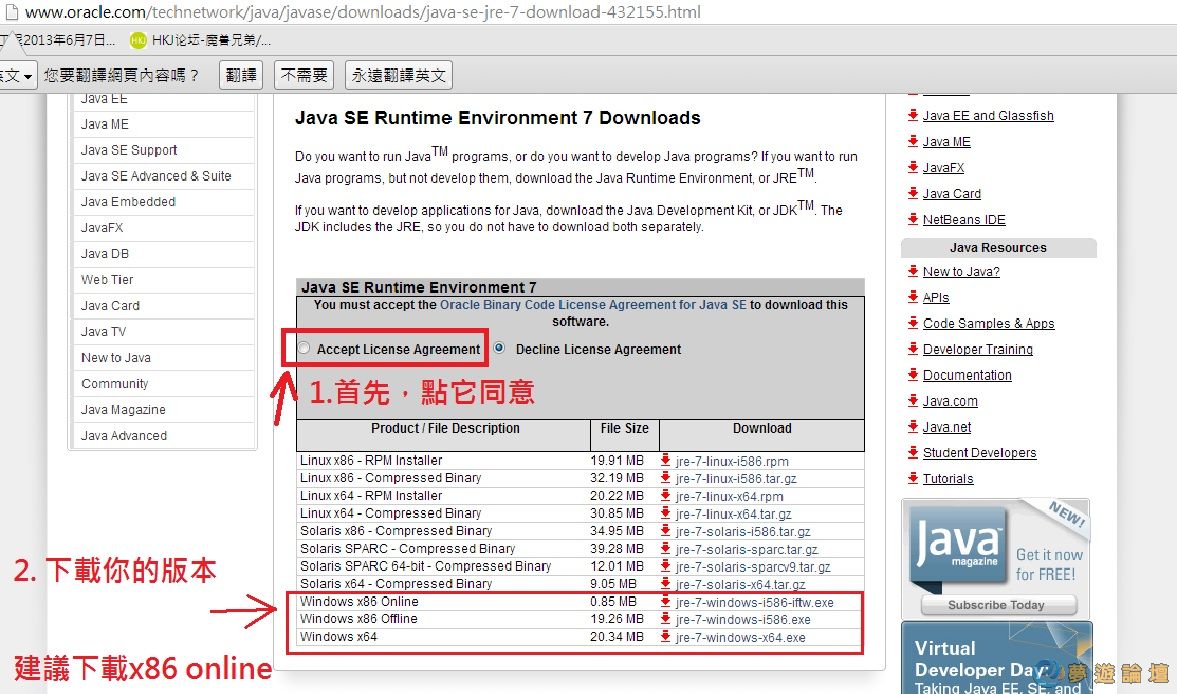Click red arrow icon beside Developer Training
This screenshot has width=1177, height=694.
913,349
